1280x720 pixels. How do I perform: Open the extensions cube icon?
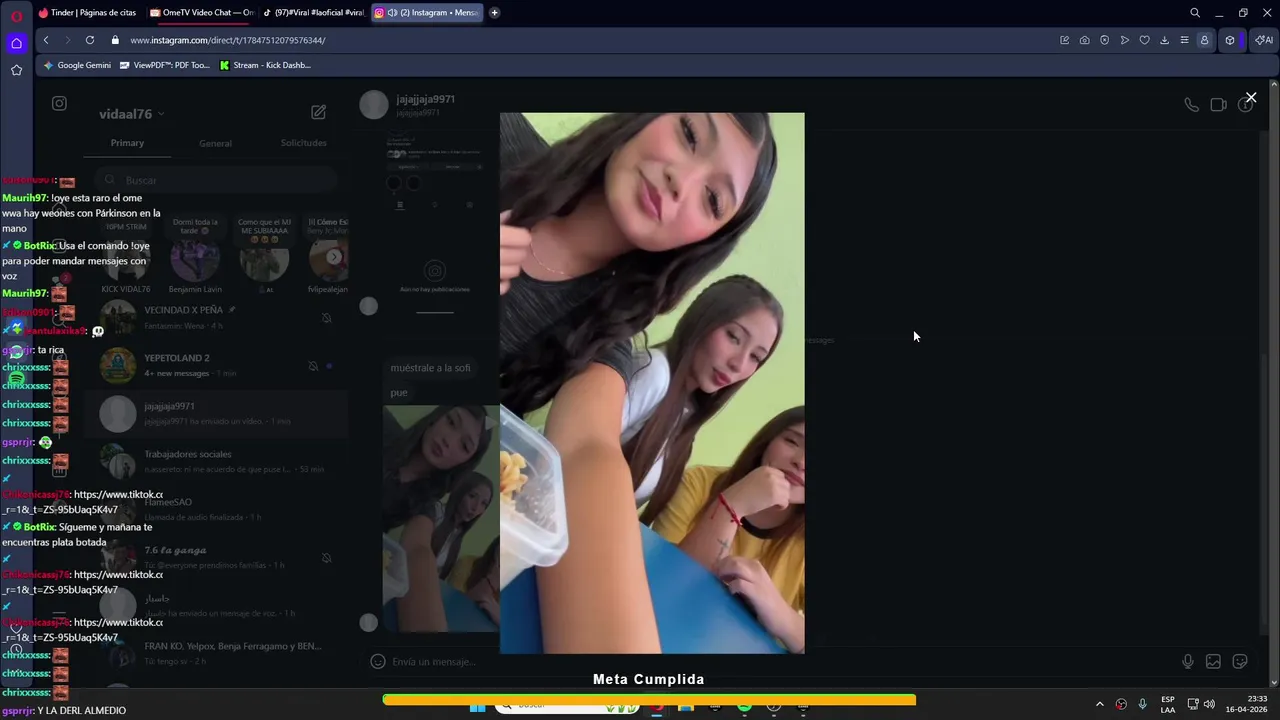click(1230, 40)
